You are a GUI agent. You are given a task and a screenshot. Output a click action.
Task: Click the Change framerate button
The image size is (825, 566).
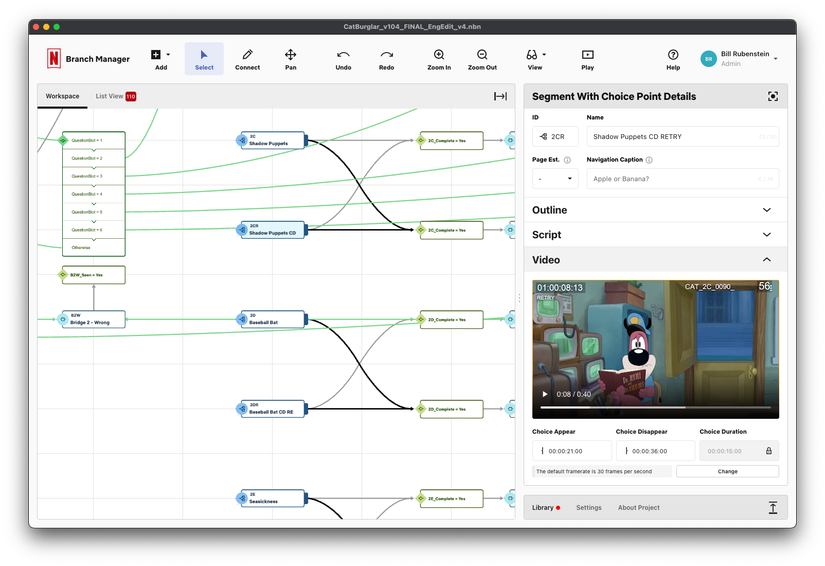point(727,471)
